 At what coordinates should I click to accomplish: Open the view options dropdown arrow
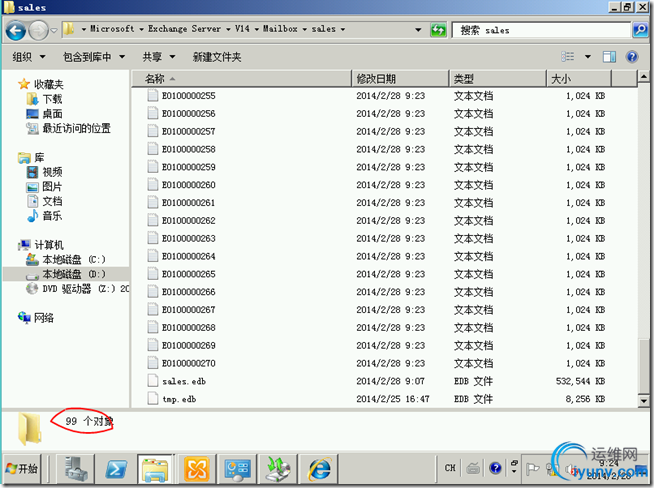coord(588,56)
